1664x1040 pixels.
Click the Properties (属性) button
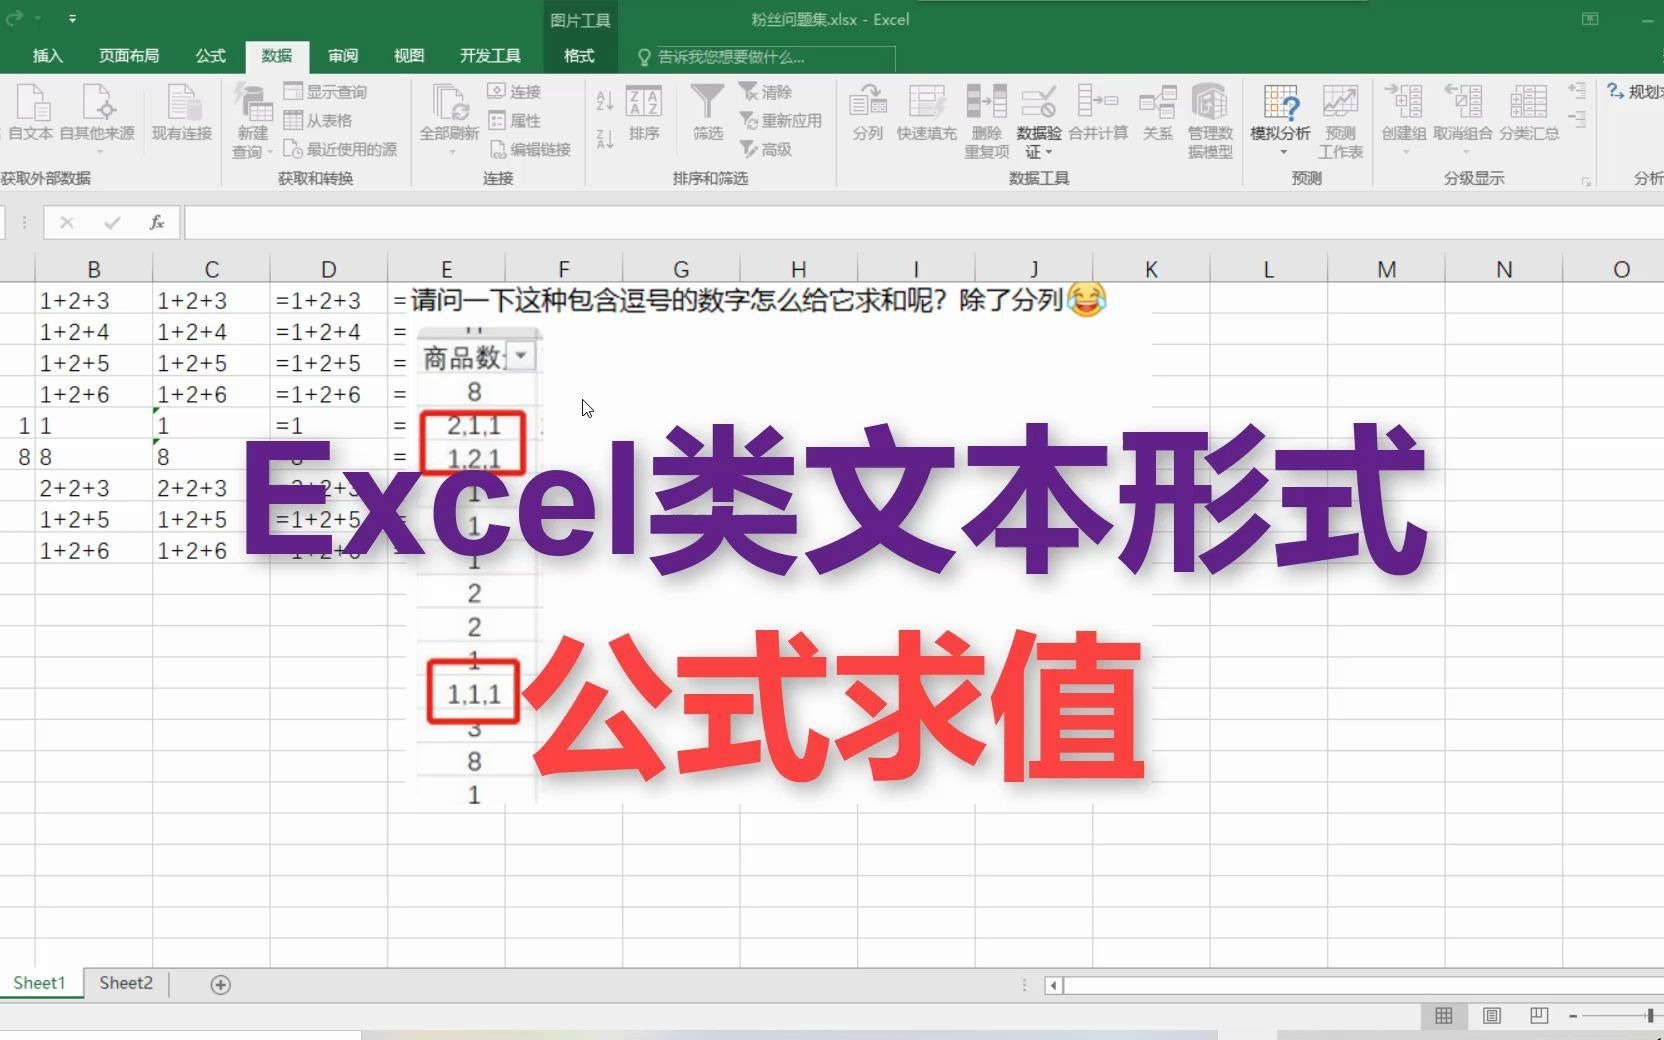tap(514, 120)
